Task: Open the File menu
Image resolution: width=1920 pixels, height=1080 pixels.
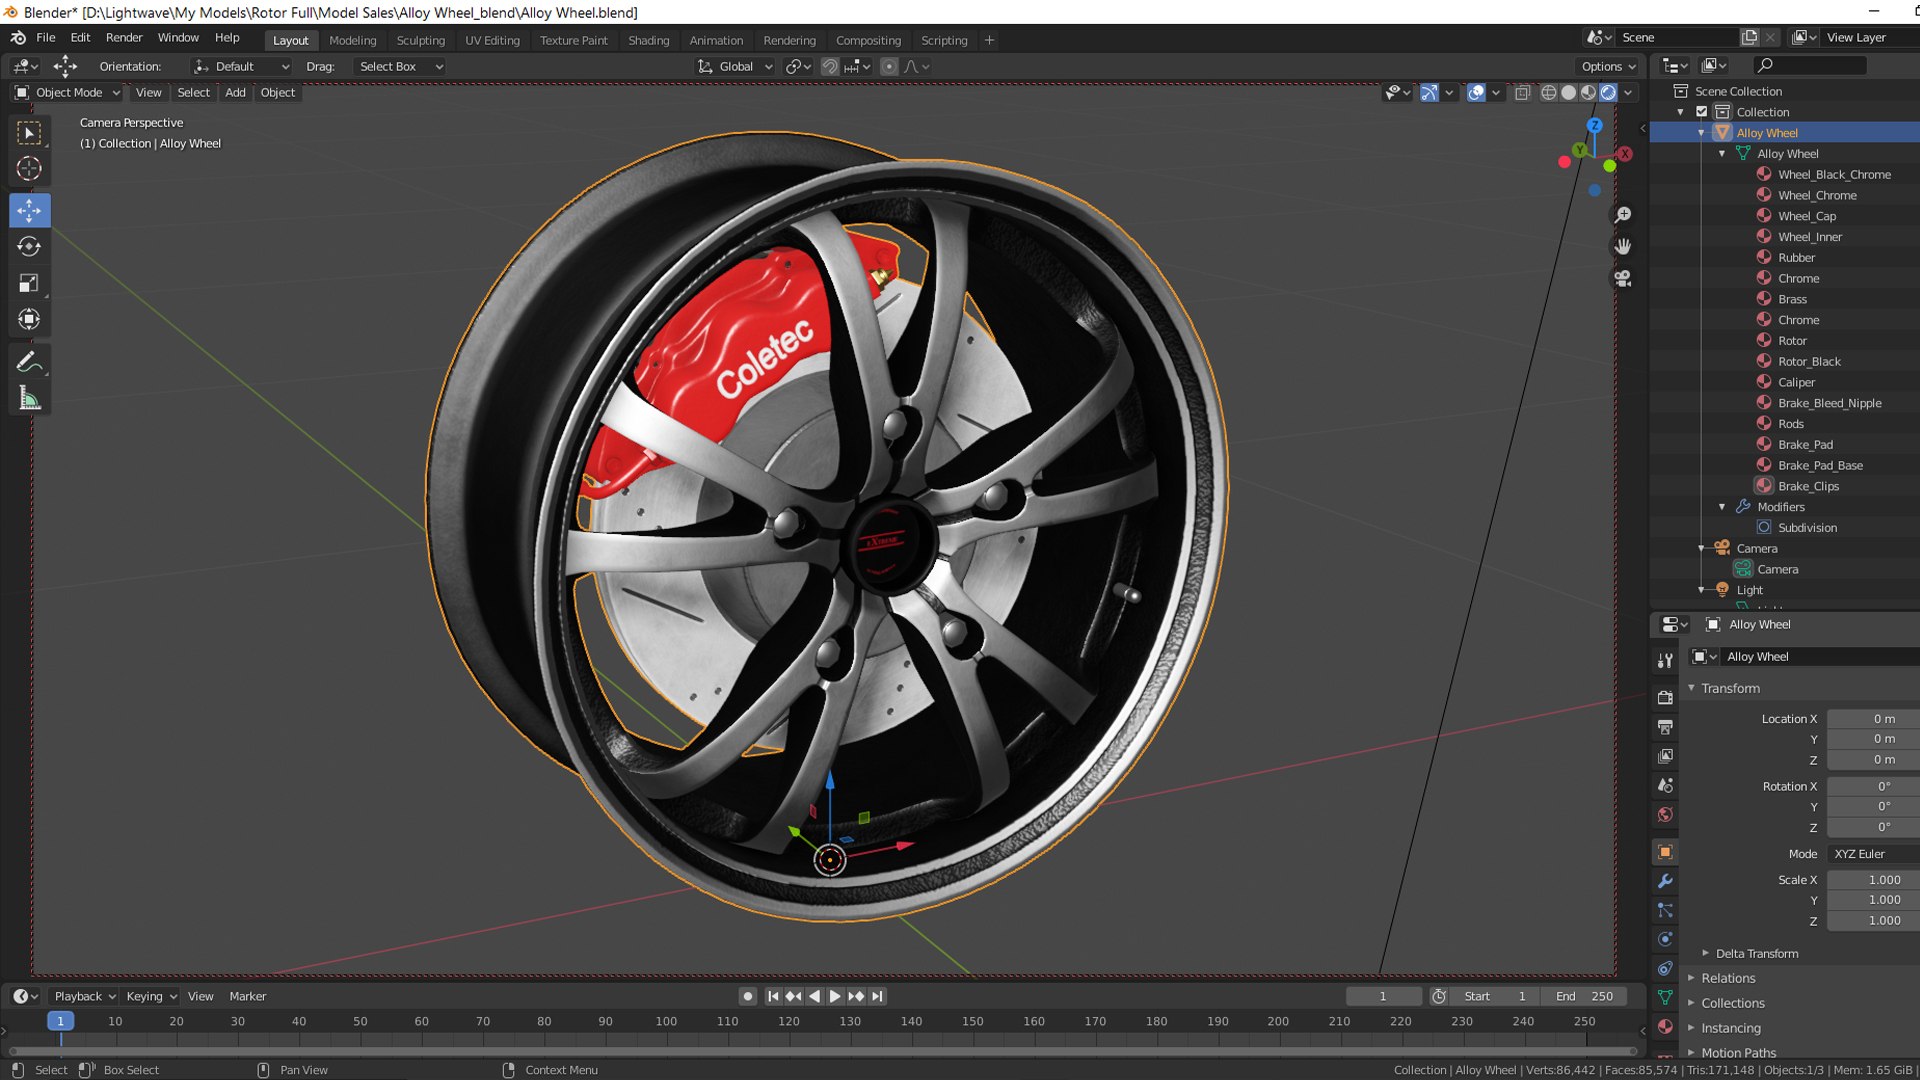Action: tap(46, 37)
